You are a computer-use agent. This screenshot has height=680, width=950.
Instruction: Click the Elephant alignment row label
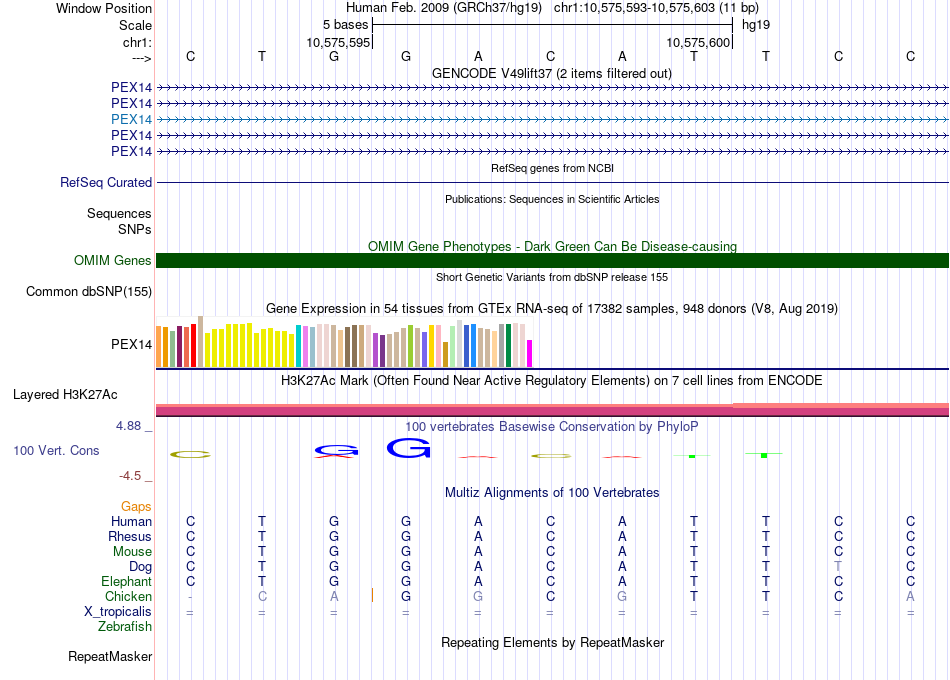point(126,581)
